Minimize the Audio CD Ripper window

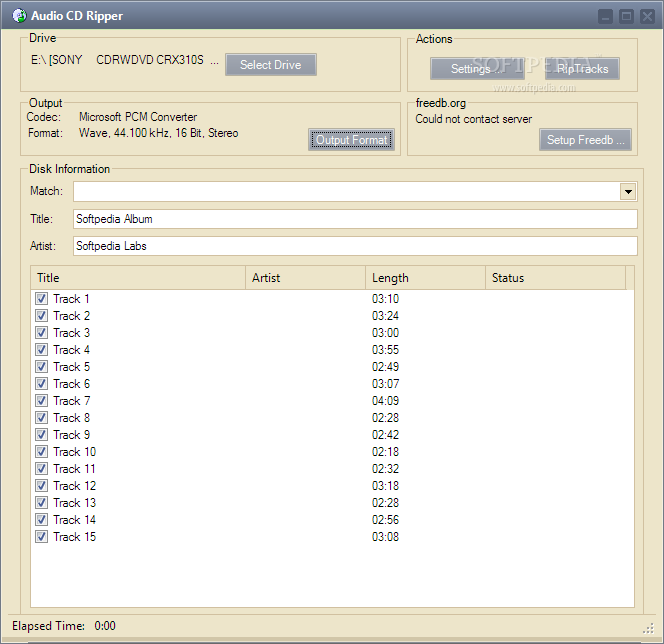pos(605,17)
